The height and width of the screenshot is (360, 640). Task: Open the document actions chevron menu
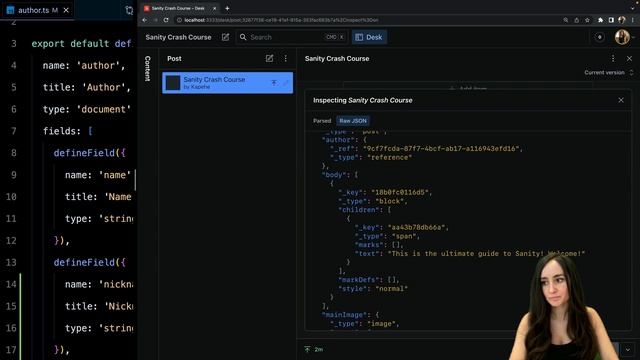tap(628, 349)
